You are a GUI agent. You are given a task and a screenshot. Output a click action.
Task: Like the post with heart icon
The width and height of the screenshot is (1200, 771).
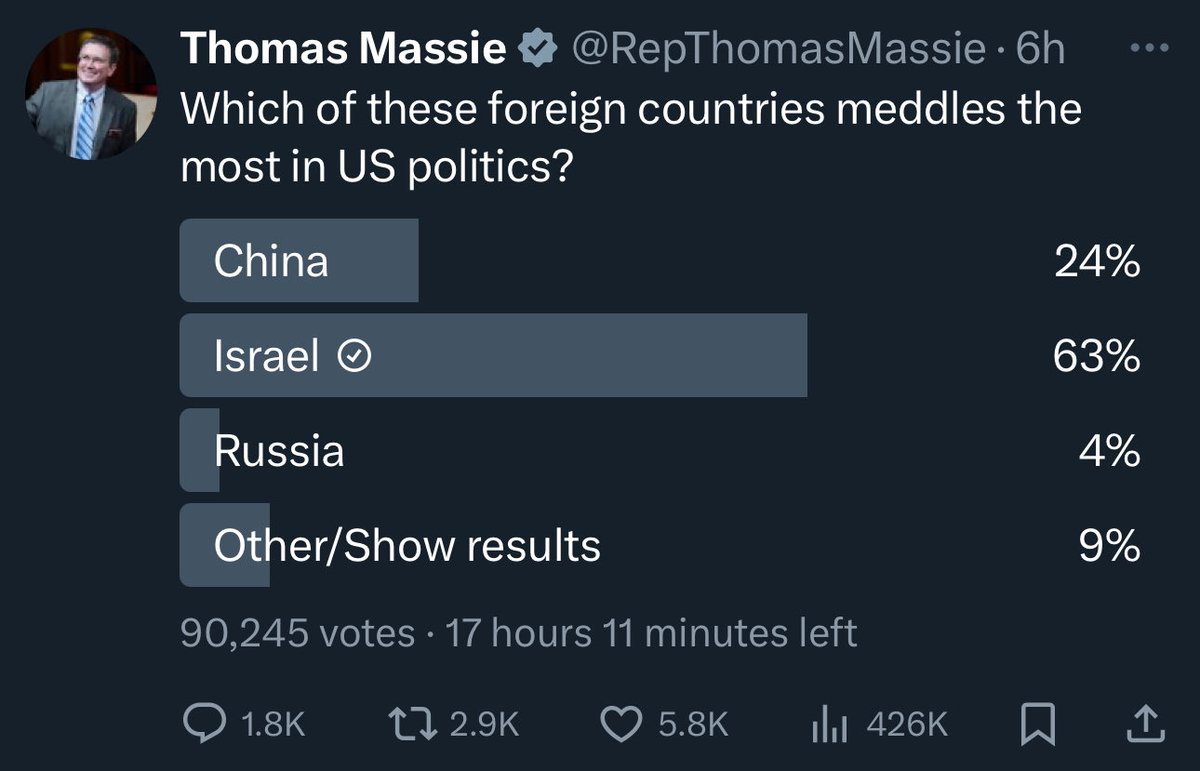pyautogui.click(x=623, y=724)
